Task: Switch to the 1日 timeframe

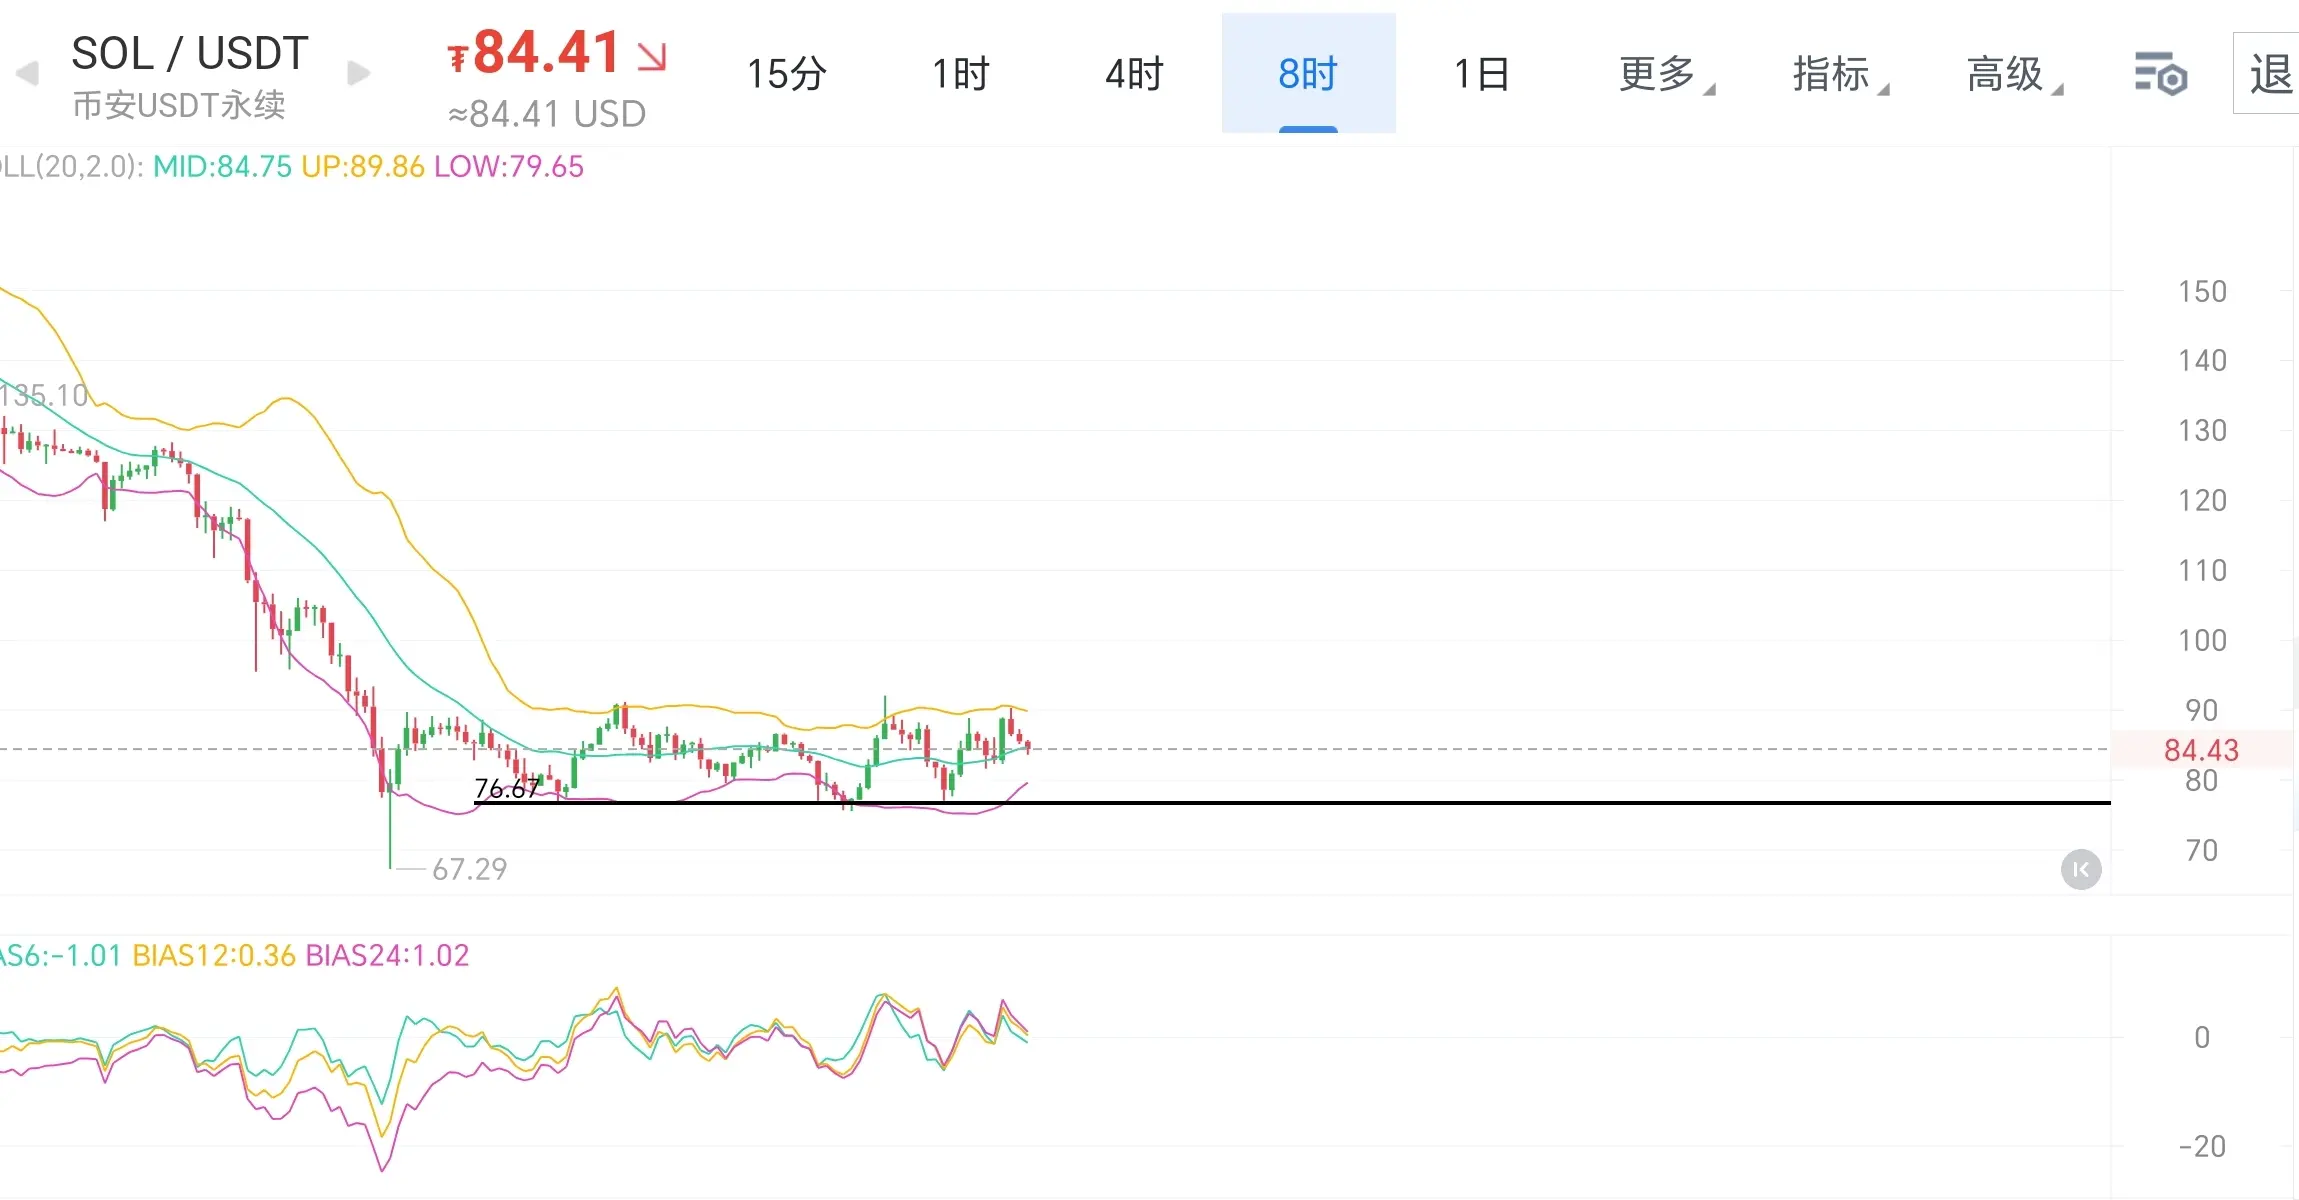Action: tap(1482, 74)
